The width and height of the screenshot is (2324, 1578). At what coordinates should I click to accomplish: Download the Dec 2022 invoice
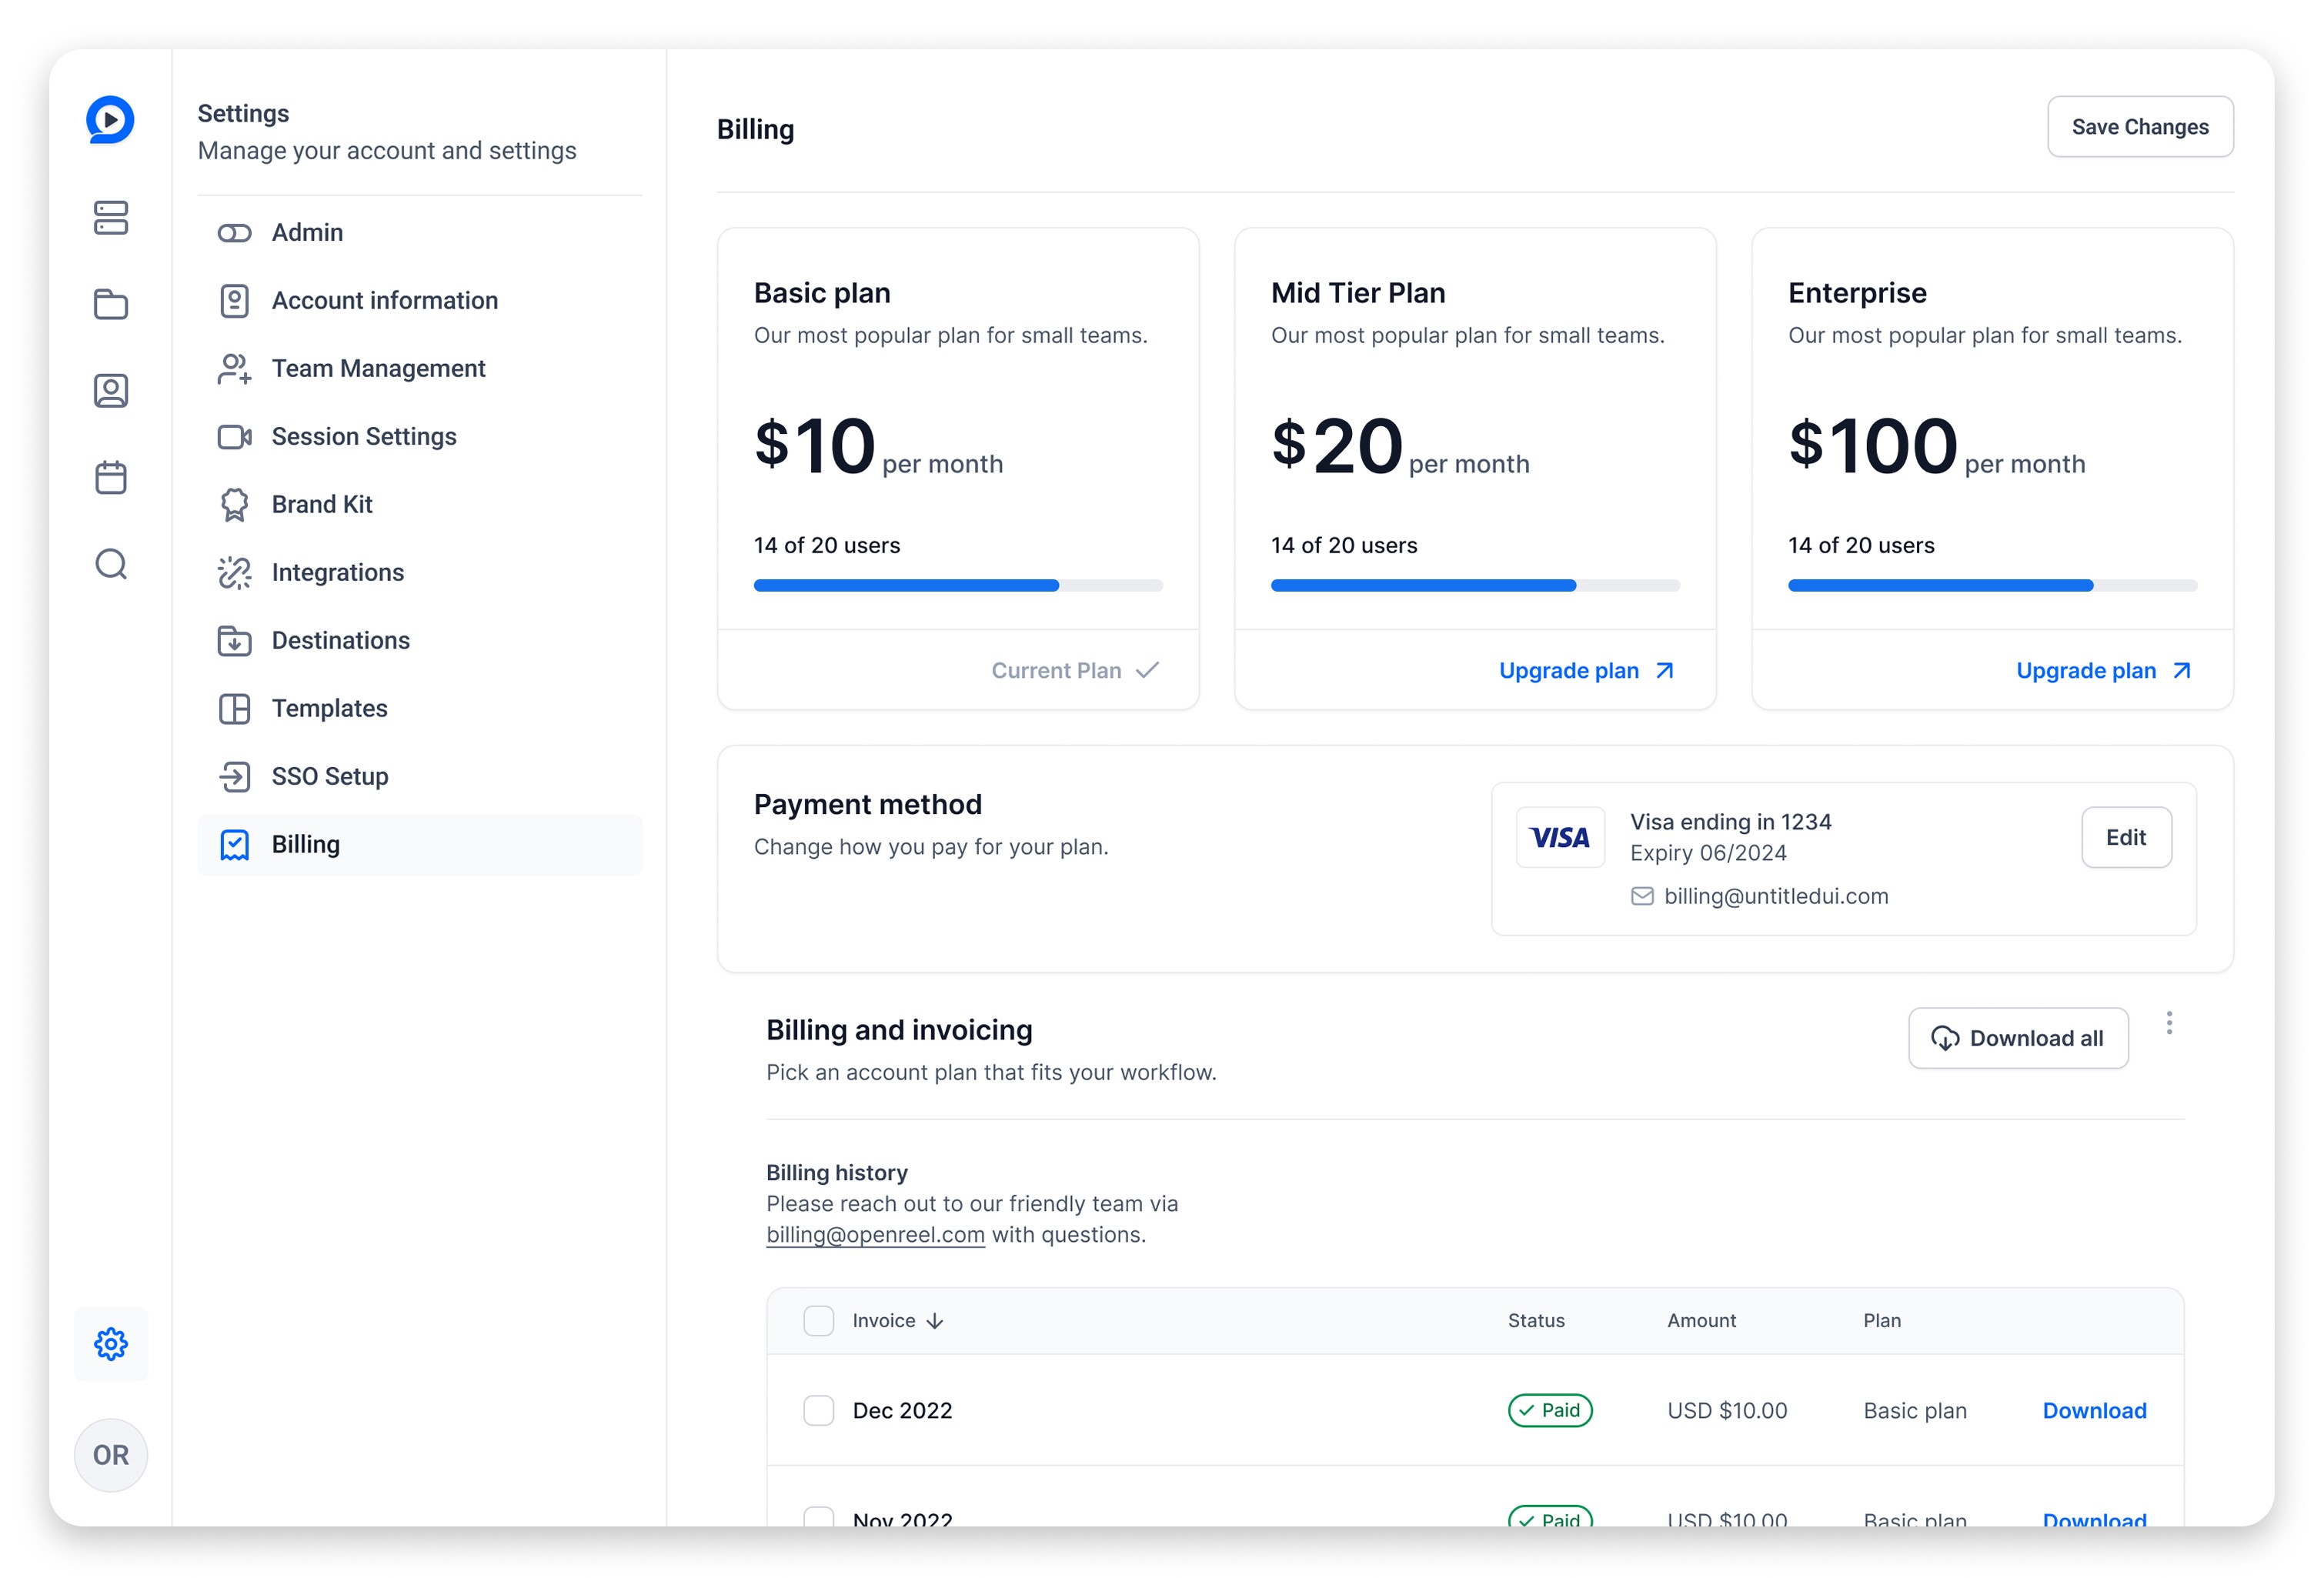click(2093, 1410)
